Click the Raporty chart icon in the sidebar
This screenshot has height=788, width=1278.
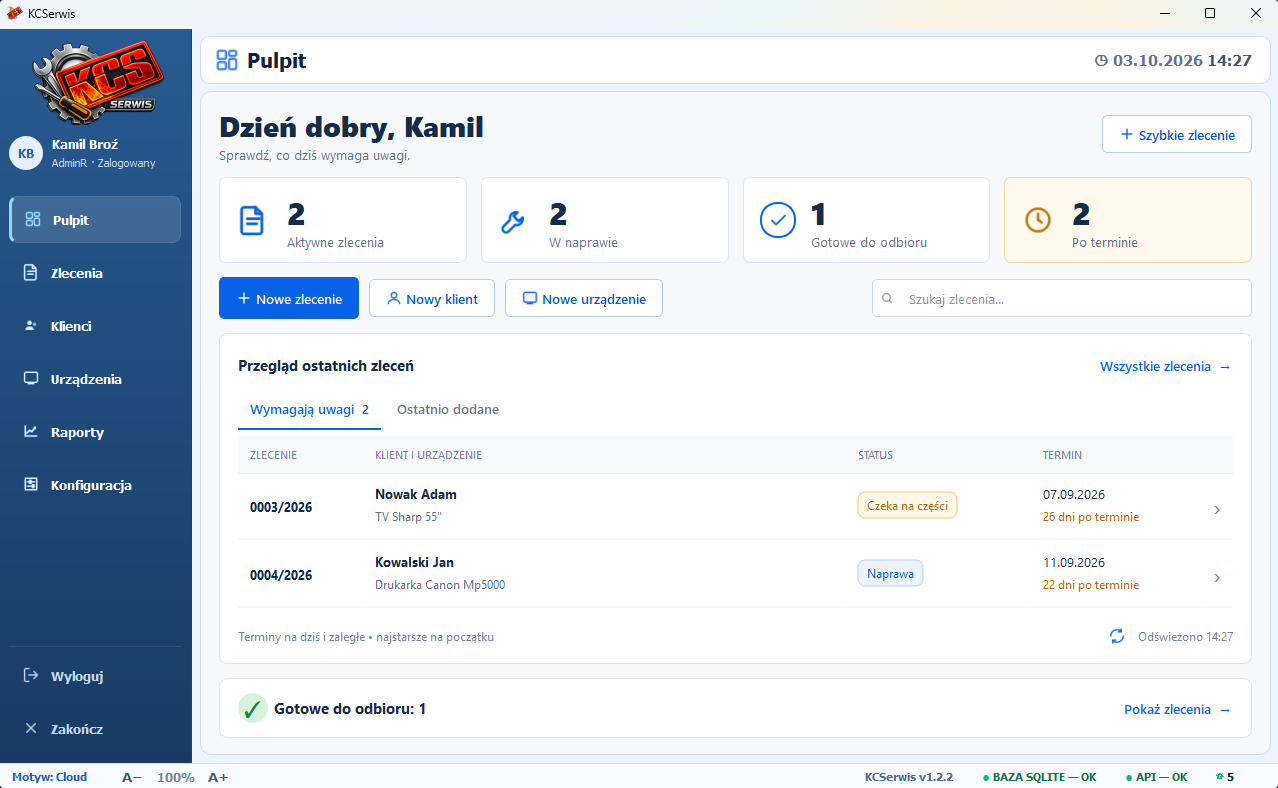tap(31, 432)
